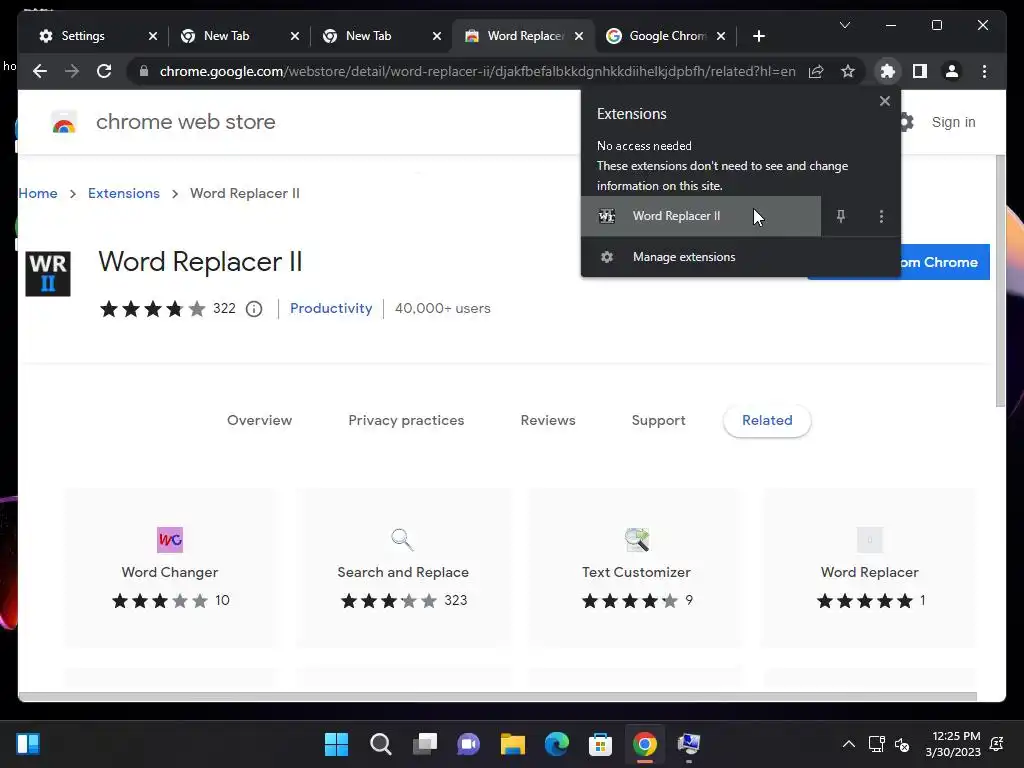Click the blue Remove from Chrome button
Image resolution: width=1024 pixels, height=768 pixels.
tap(944, 262)
